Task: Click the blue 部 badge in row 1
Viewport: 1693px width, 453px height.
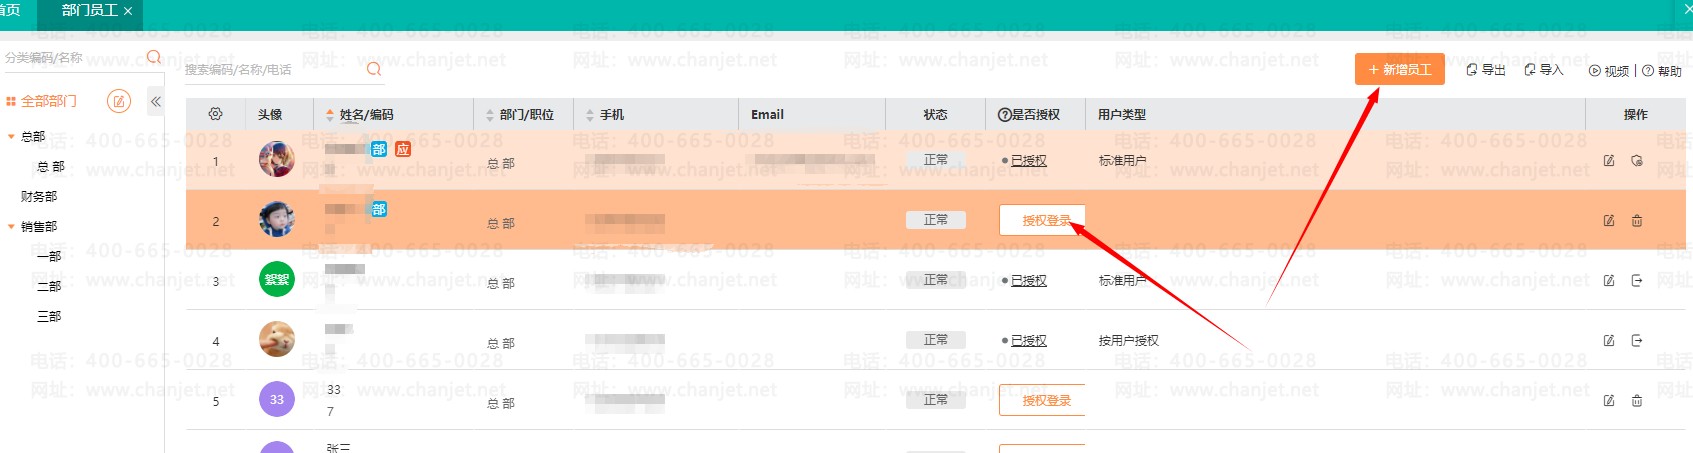Action: tap(379, 149)
